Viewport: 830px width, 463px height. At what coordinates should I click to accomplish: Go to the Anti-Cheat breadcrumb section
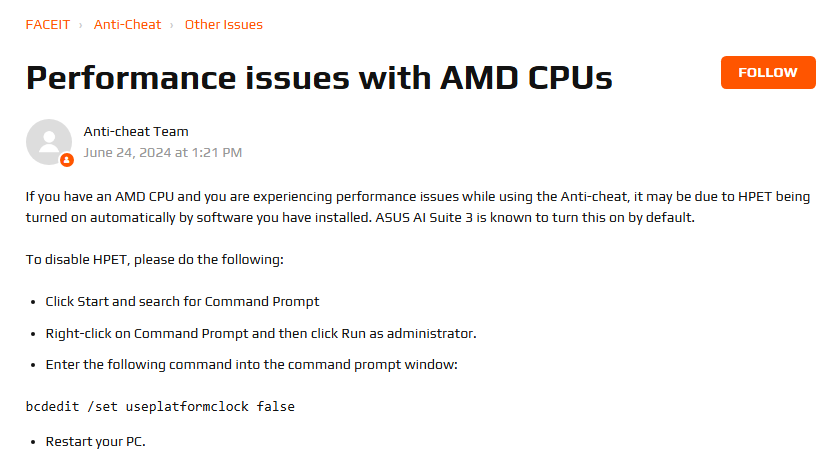[127, 25]
